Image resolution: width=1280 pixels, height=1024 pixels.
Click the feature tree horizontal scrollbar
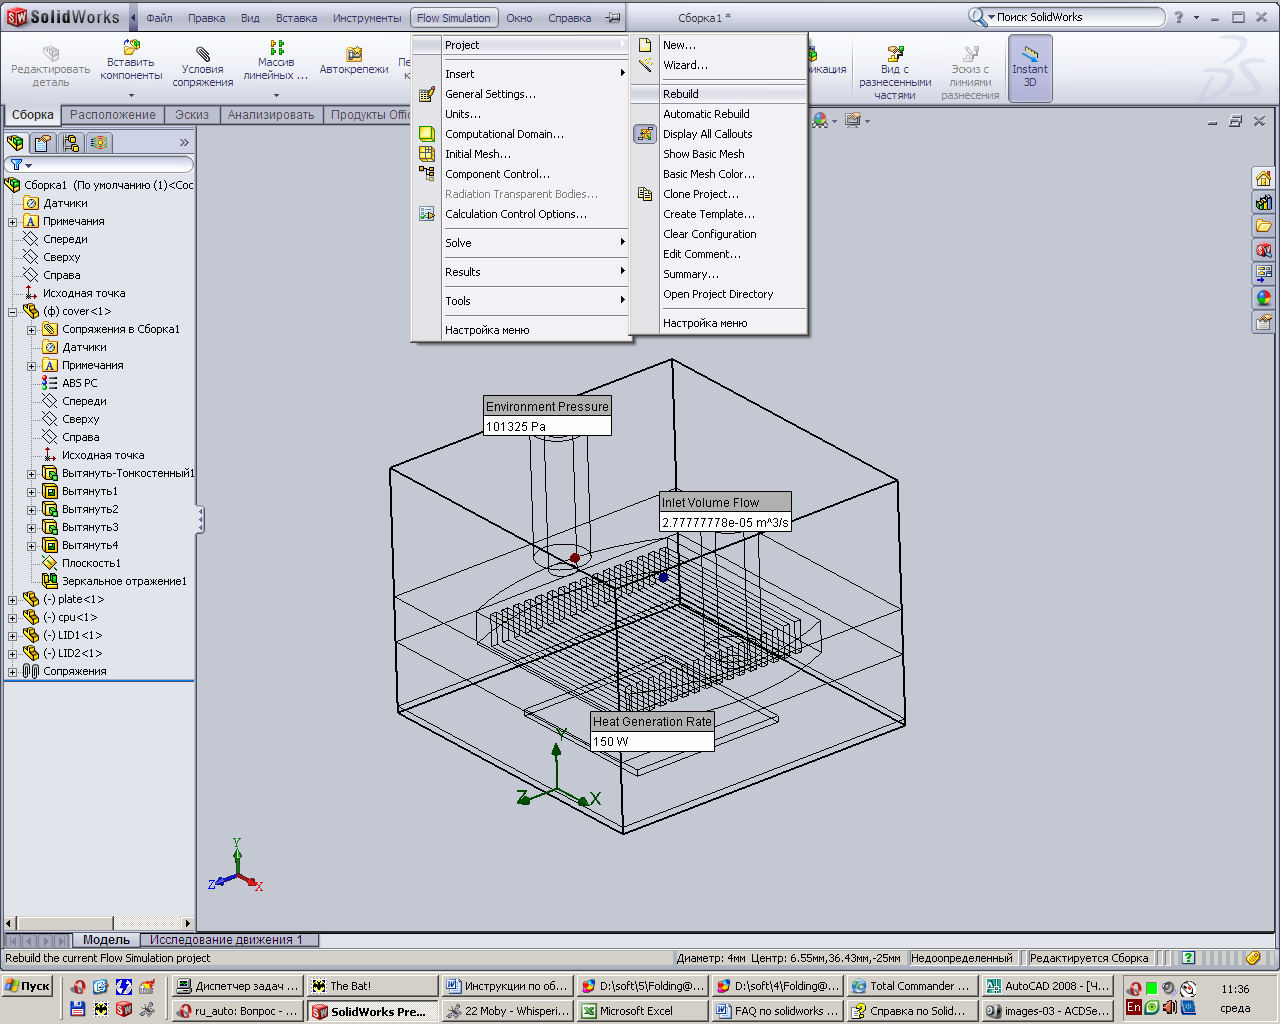pos(98,923)
